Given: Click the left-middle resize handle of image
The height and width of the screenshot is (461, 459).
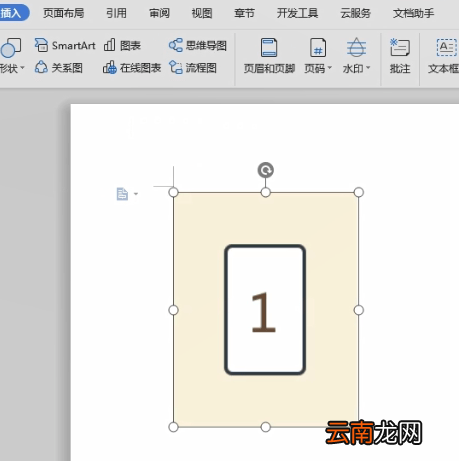Looking at the screenshot, I should coord(173,310).
